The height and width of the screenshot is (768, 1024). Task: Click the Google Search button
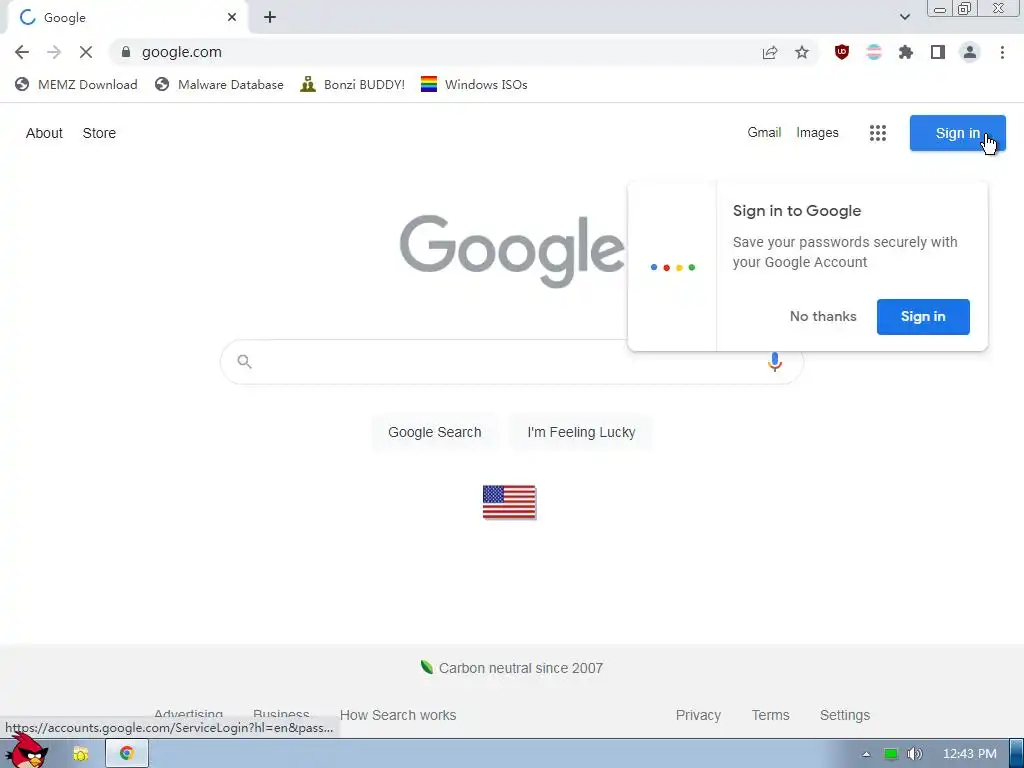[434, 432]
